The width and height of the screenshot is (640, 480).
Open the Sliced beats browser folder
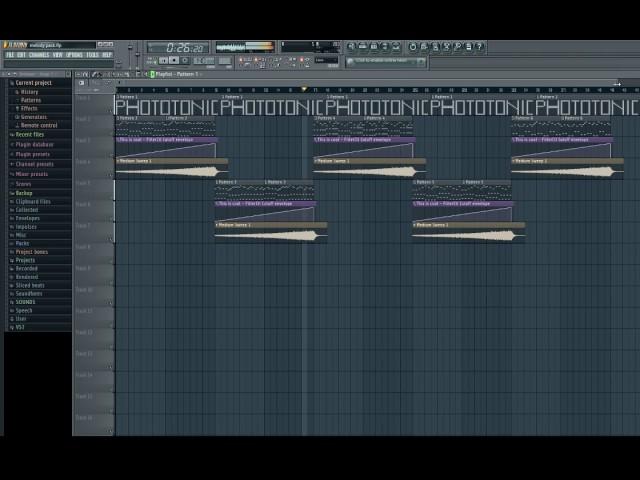[30, 285]
